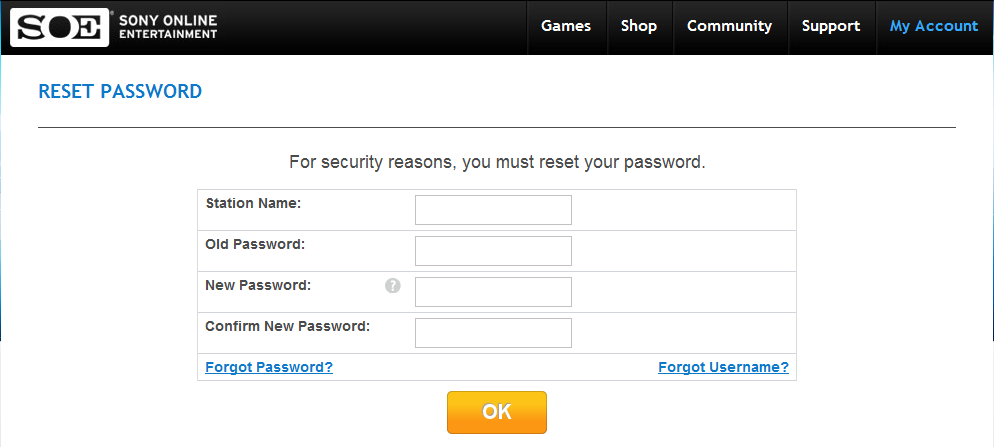Open the Games menu
The height and width of the screenshot is (447, 994).
click(x=566, y=26)
